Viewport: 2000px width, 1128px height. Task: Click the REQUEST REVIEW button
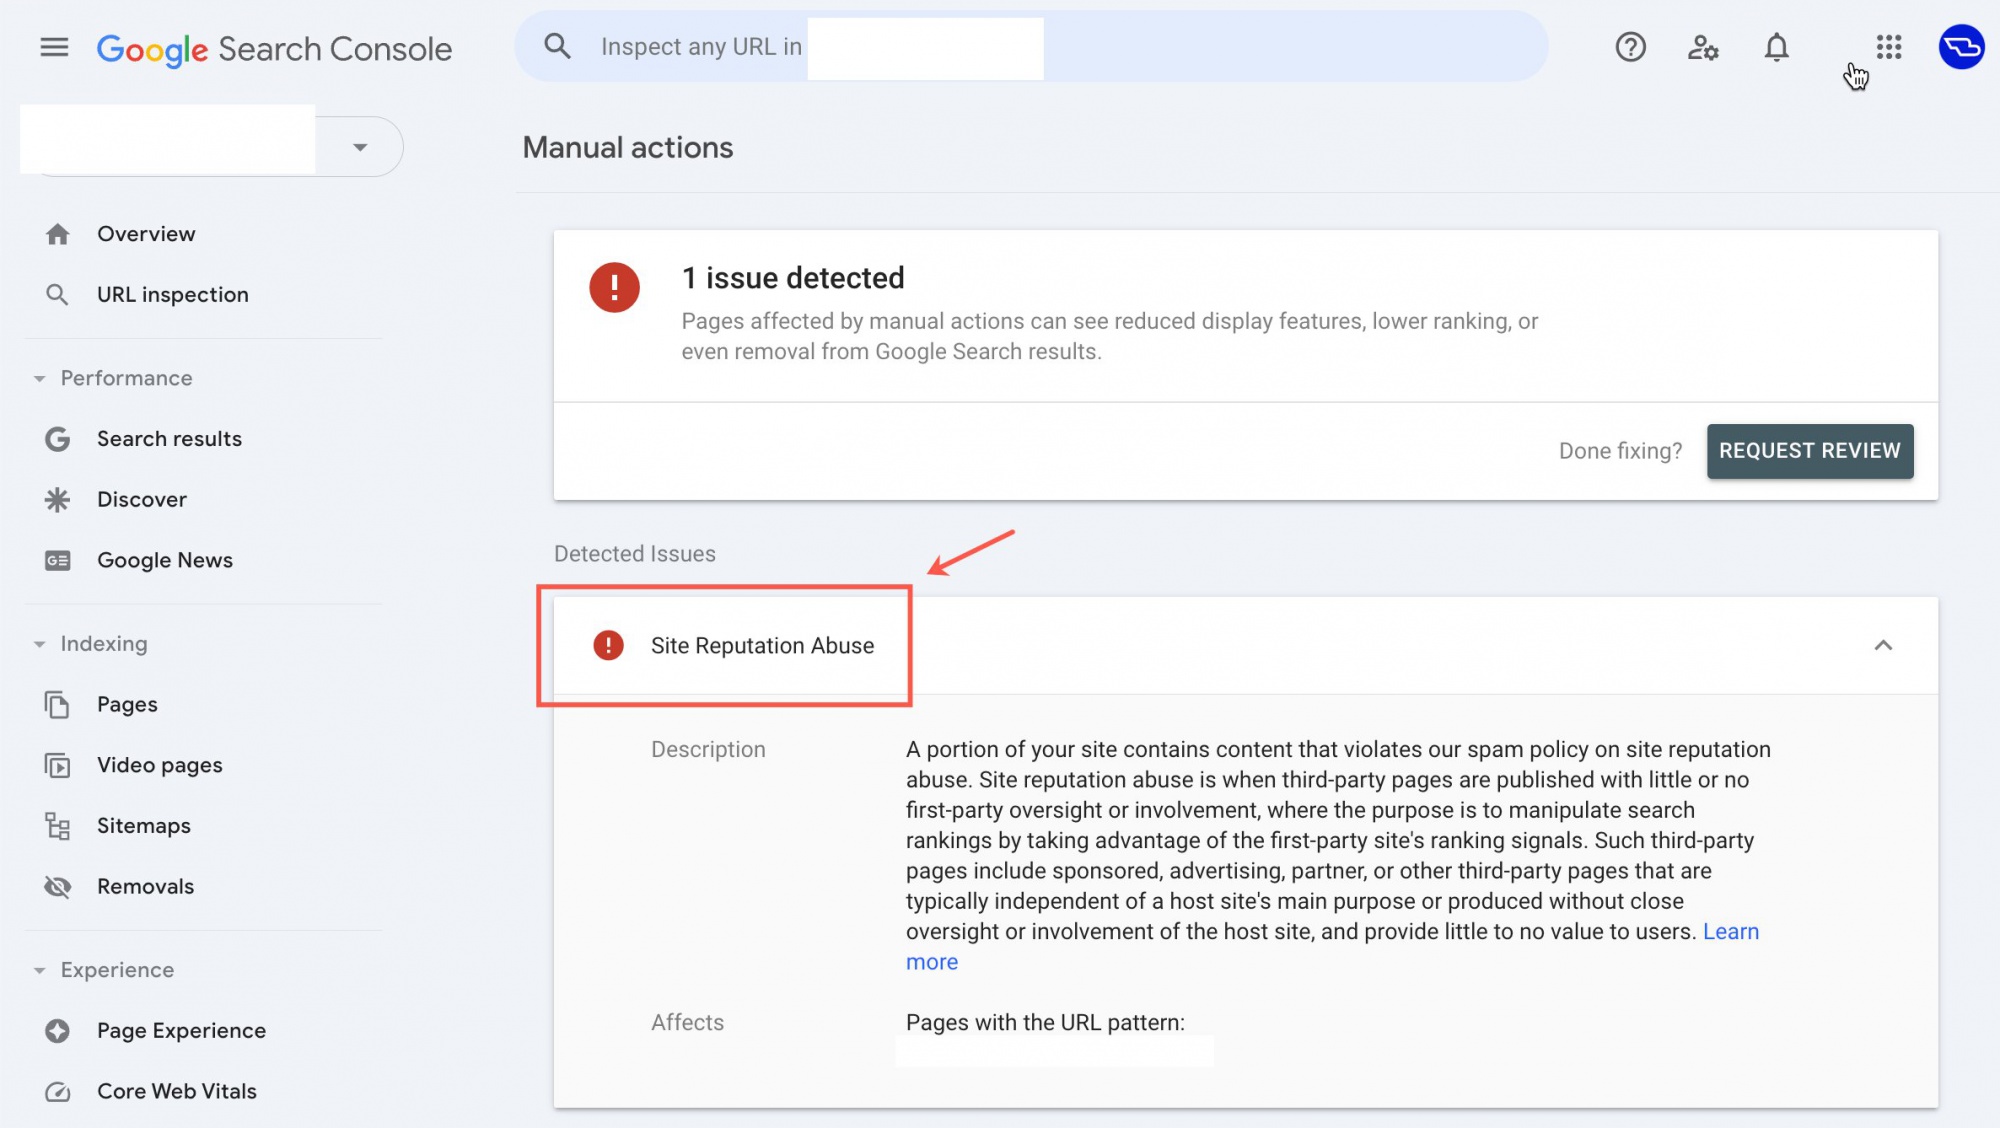pos(1809,449)
